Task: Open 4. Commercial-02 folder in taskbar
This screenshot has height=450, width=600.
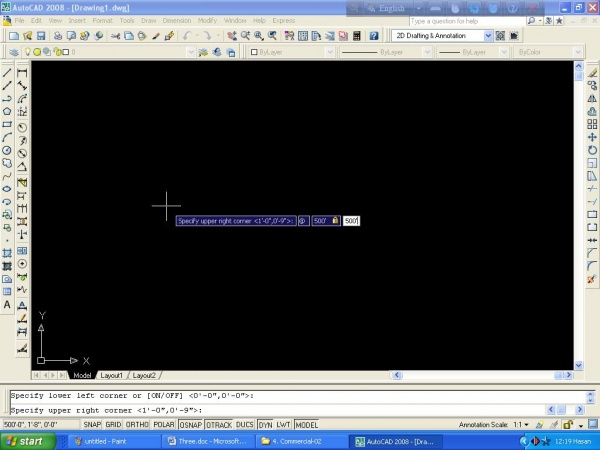Action: [x=301, y=441]
